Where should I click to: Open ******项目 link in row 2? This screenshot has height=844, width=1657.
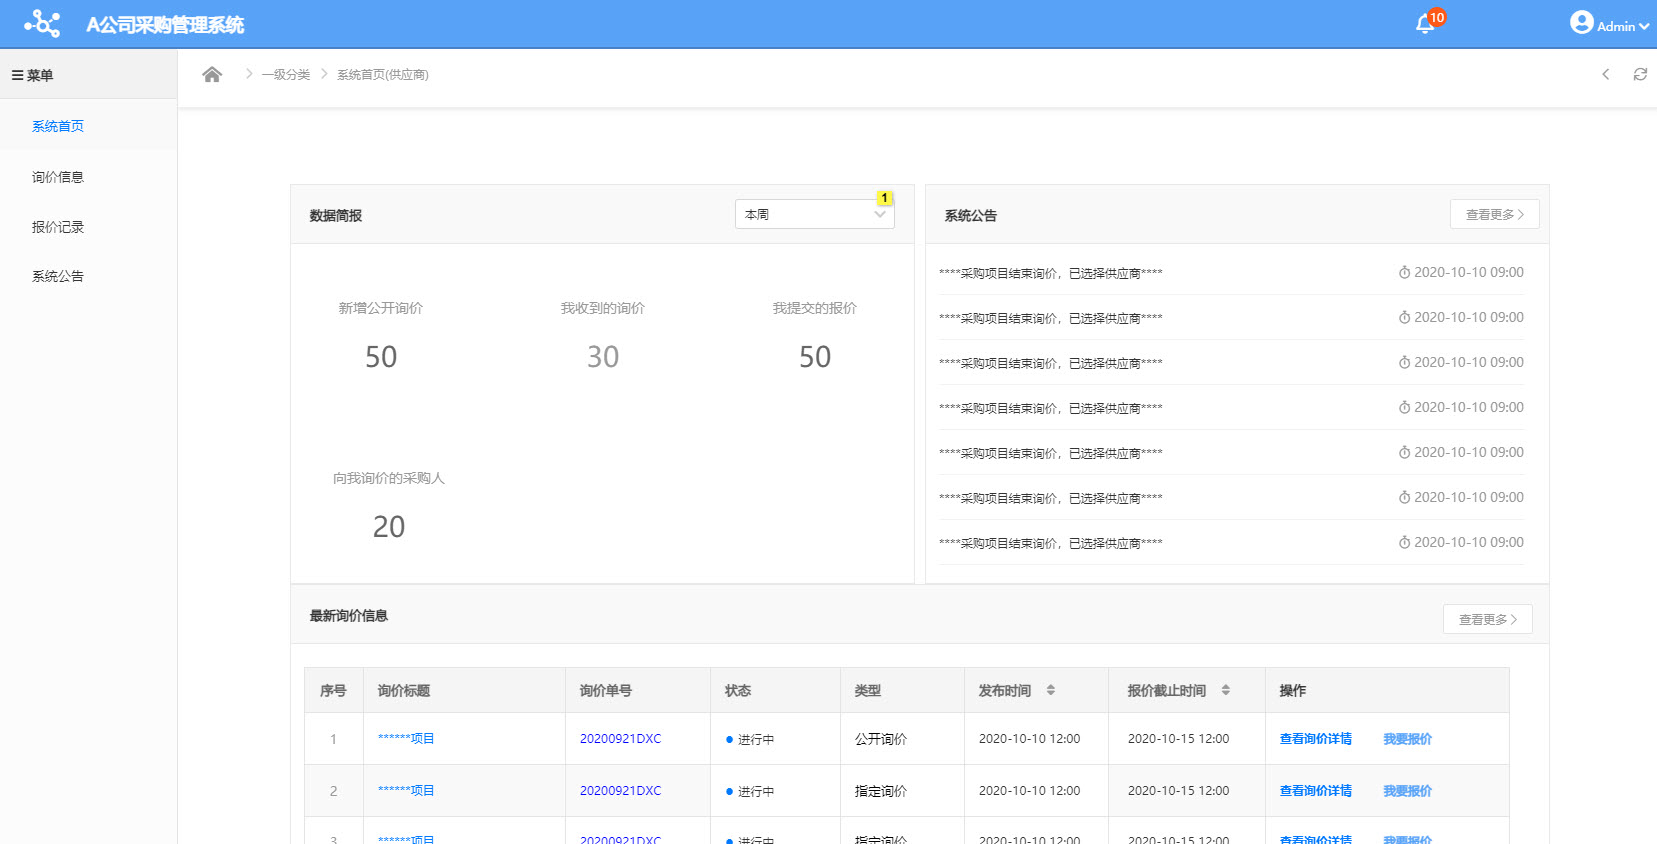pos(406,790)
